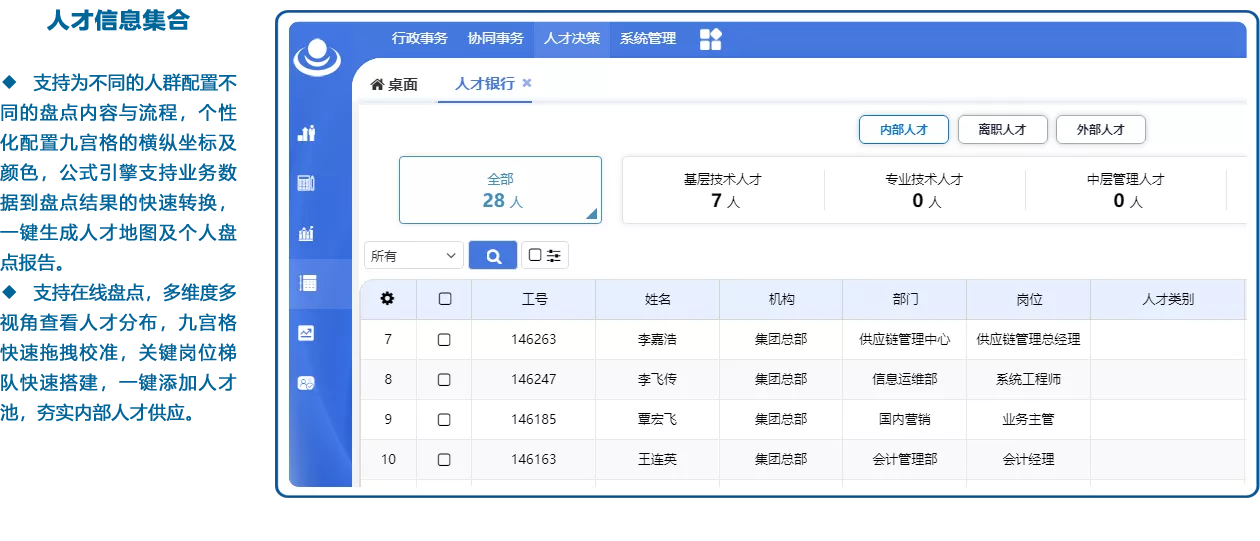Viewport: 1260px width, 541px height.
Task: Toggle the advanced filter checkbox button
Action: tap(545, 255)
